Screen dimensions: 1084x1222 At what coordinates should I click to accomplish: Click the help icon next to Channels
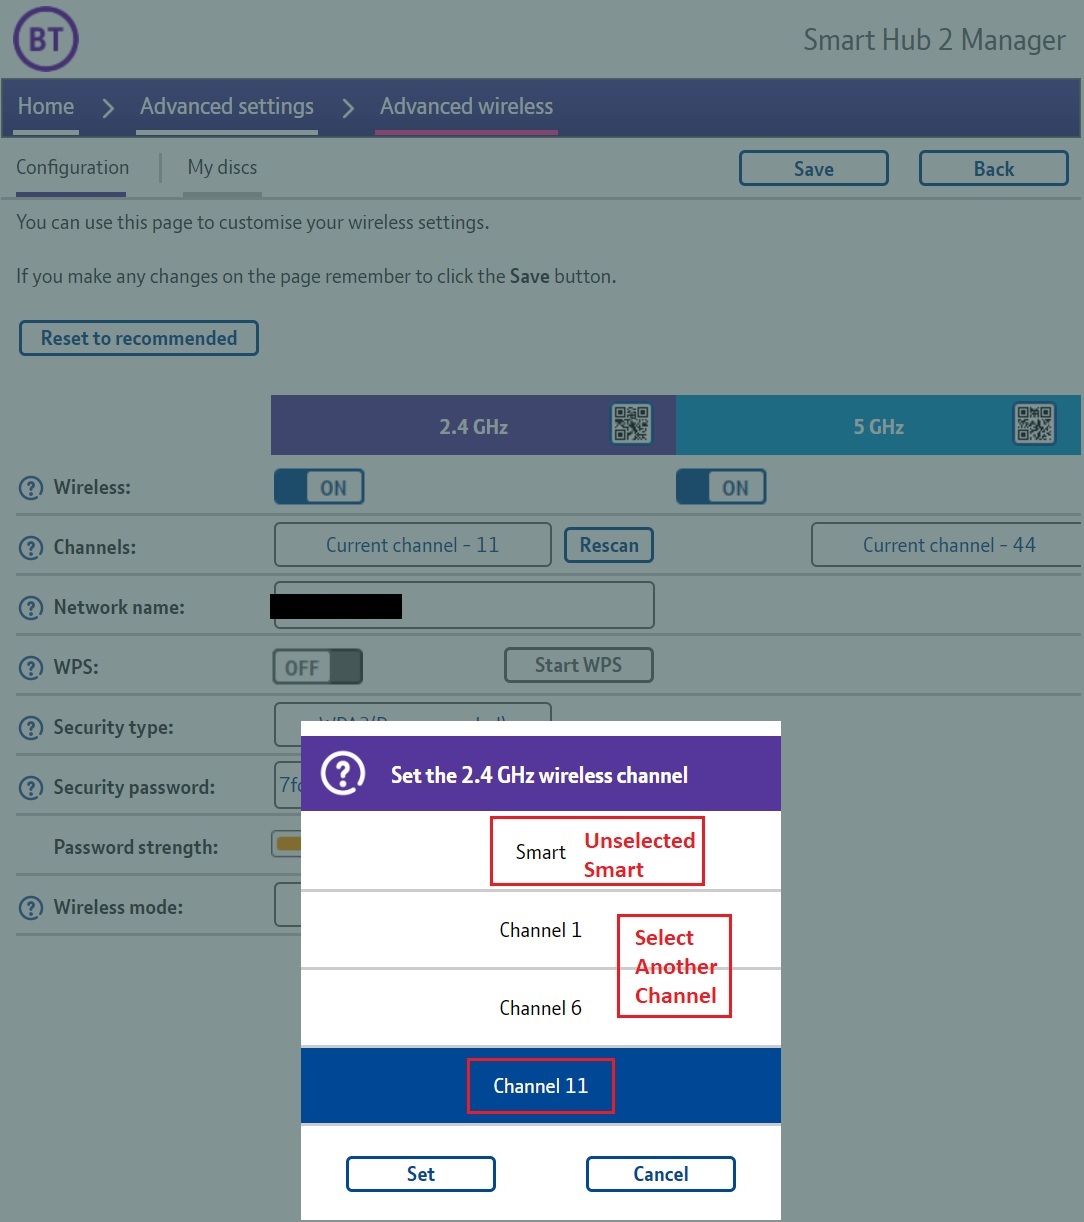click(30, 547)
